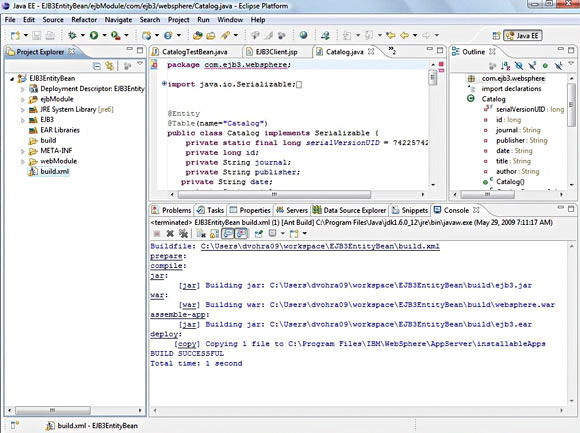Run the program with green Run icon
The image size is (580, 433).
pos(94,35)
